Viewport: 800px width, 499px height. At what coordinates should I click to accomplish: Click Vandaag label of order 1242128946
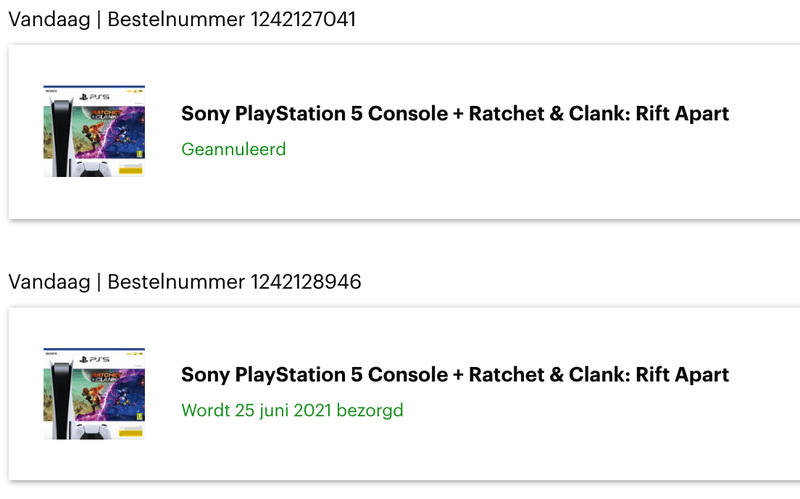tap(49, 282)
